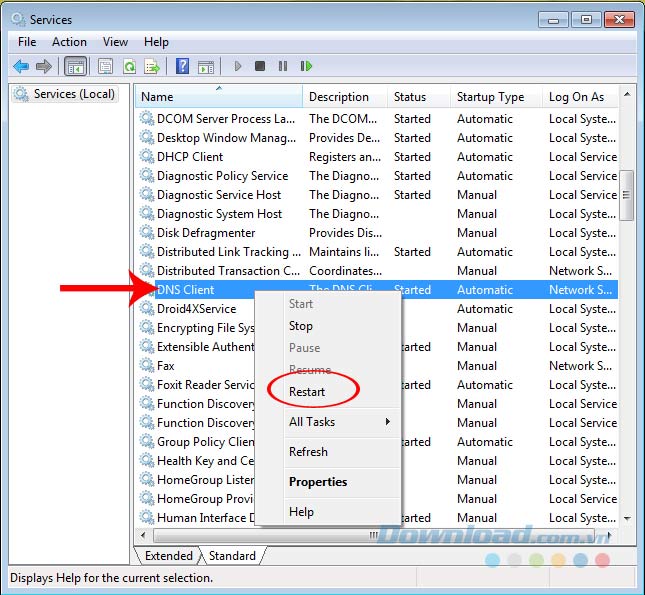The width and height of the screenshot is (645, 595).
Task: Click the Back arrow in the toolbar
Action: tap(21, 67)
